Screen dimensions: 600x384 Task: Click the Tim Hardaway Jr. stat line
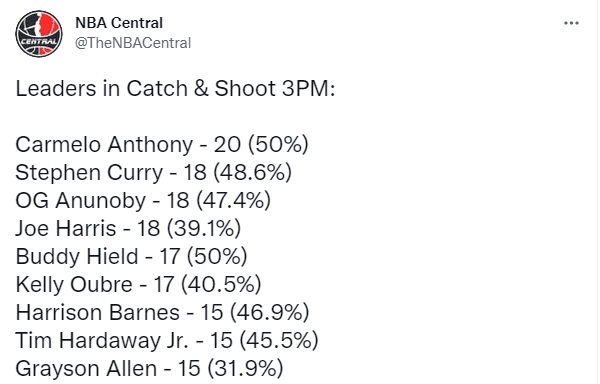[167, 341]
